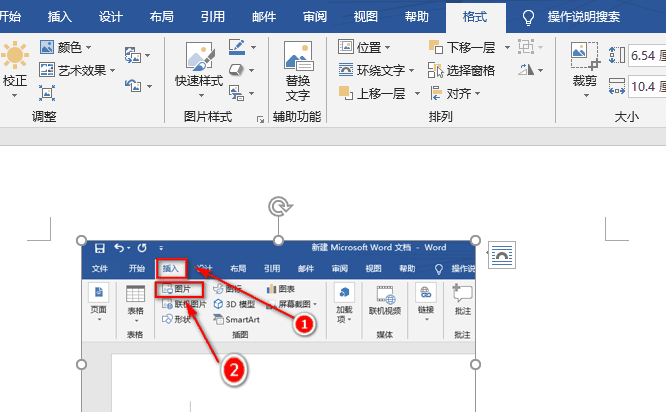Switch to the 视图 ribbon tab
The width and height of the screenshot is (666, 412).
366,17
